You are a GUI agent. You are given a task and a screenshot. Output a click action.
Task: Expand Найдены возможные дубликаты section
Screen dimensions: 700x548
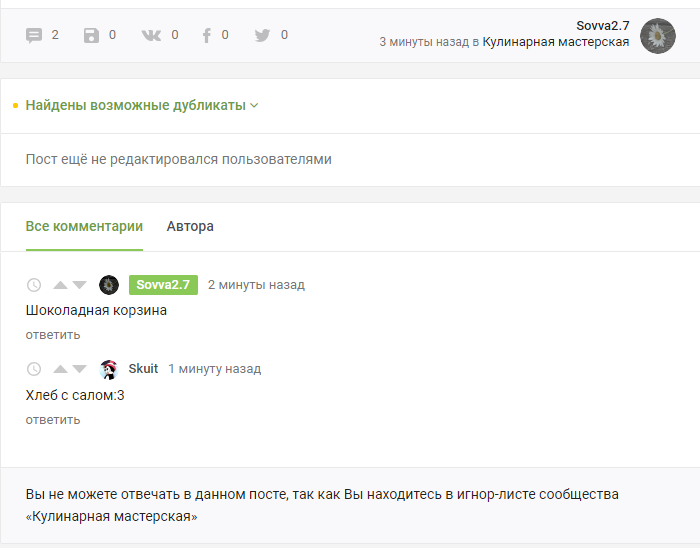pyautogui.click(x=136, y=105)
